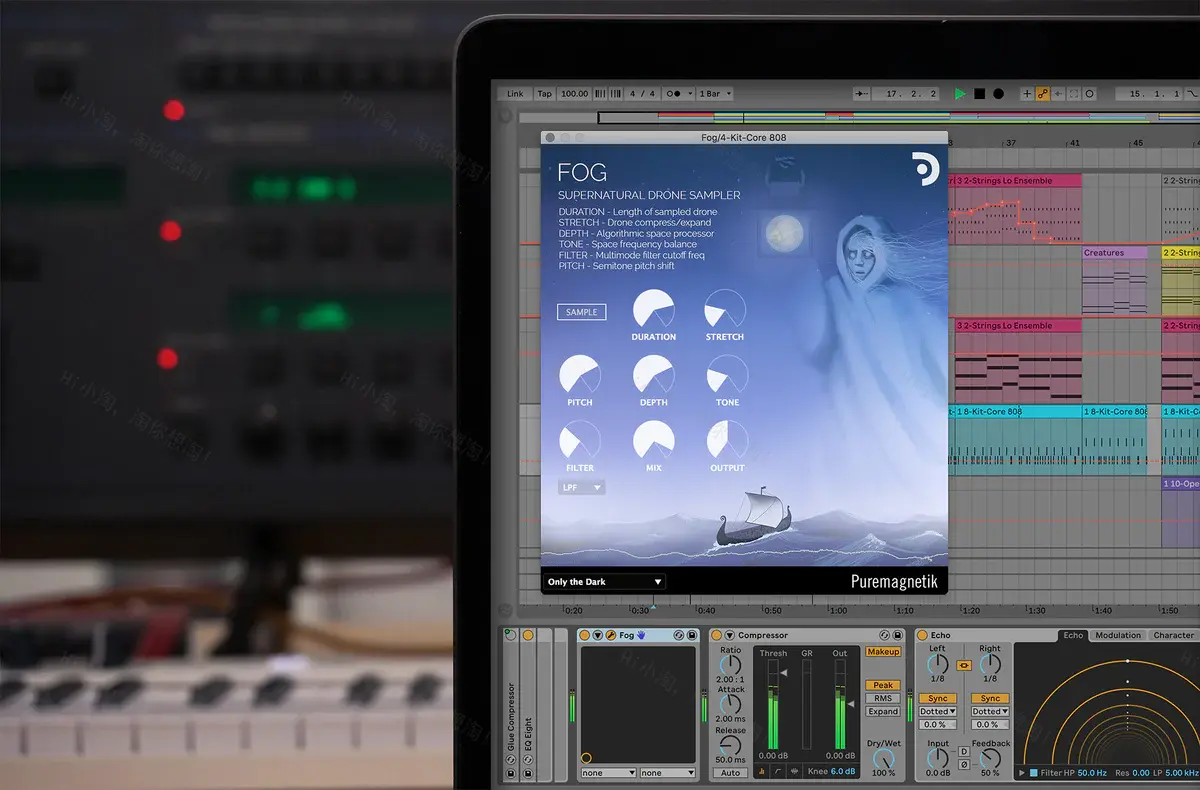Select the Compressor transfer curve view icon
The height and width of the screenshot is (790, 1200).
(x=777, y=772)
